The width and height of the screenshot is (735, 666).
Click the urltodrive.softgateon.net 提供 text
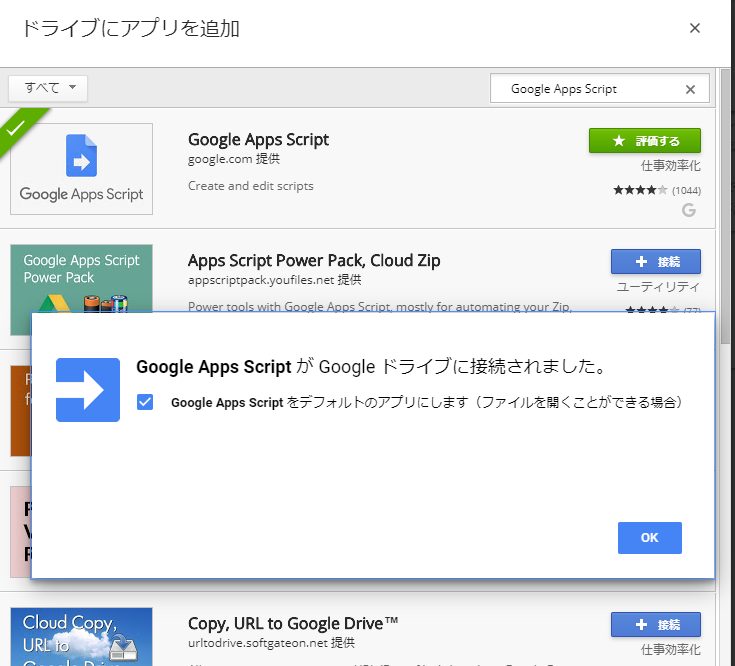pyautogui.click(x=271, y=643)
